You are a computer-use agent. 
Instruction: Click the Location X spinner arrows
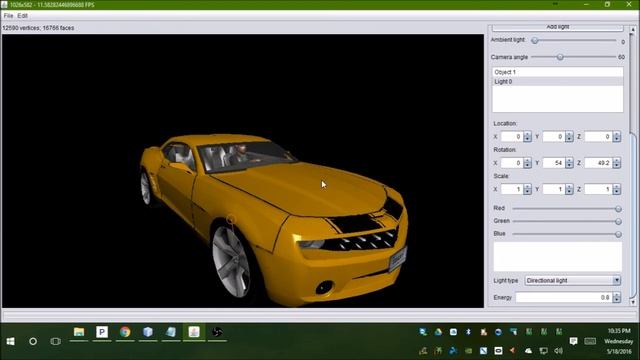point(527,137)
